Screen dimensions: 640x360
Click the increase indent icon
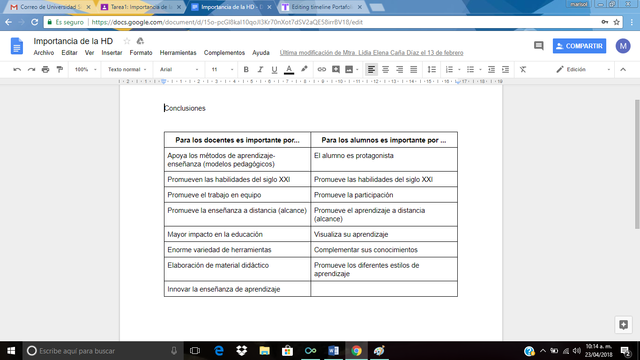point(505,69)
